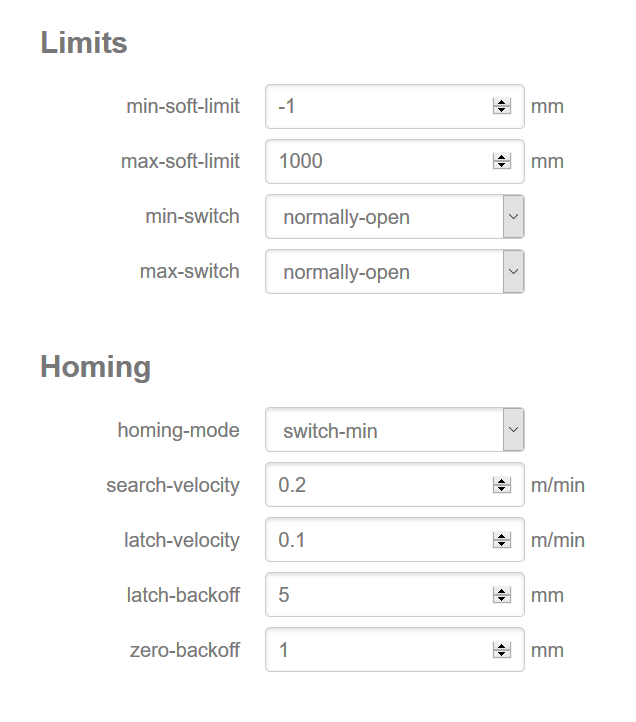Expand the homing-mode dropdown
The height and width of the screenshot is (722, 636).
click(x=394, y=431)
